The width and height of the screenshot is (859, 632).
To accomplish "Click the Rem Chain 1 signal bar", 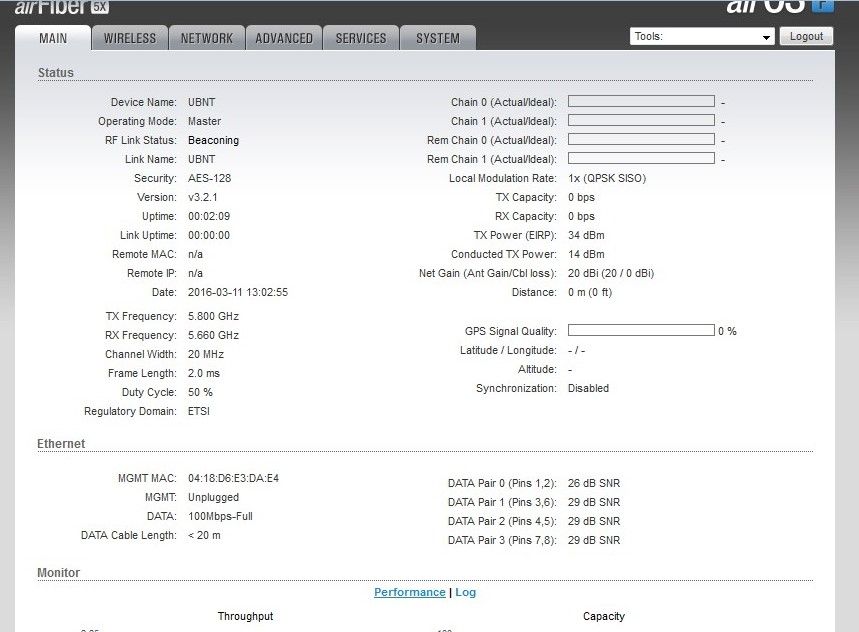I will 641,159.
